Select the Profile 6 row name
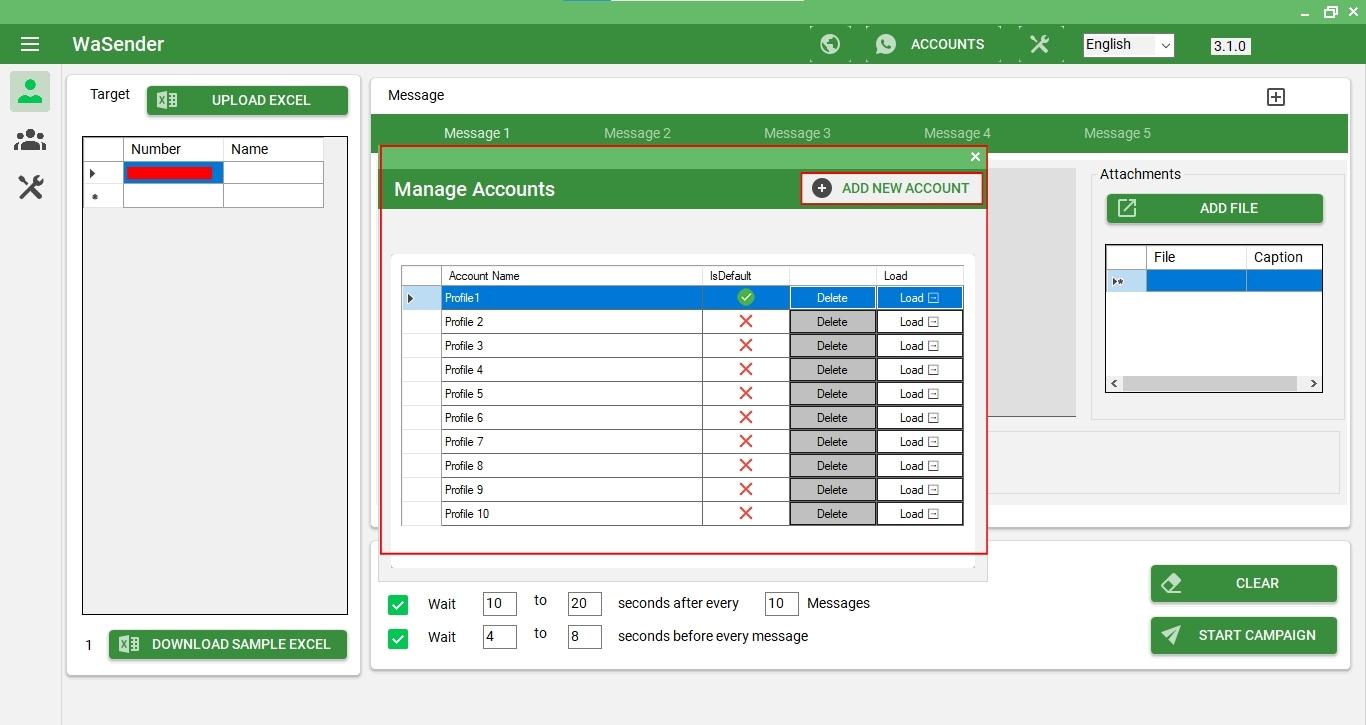 (571, 418)
